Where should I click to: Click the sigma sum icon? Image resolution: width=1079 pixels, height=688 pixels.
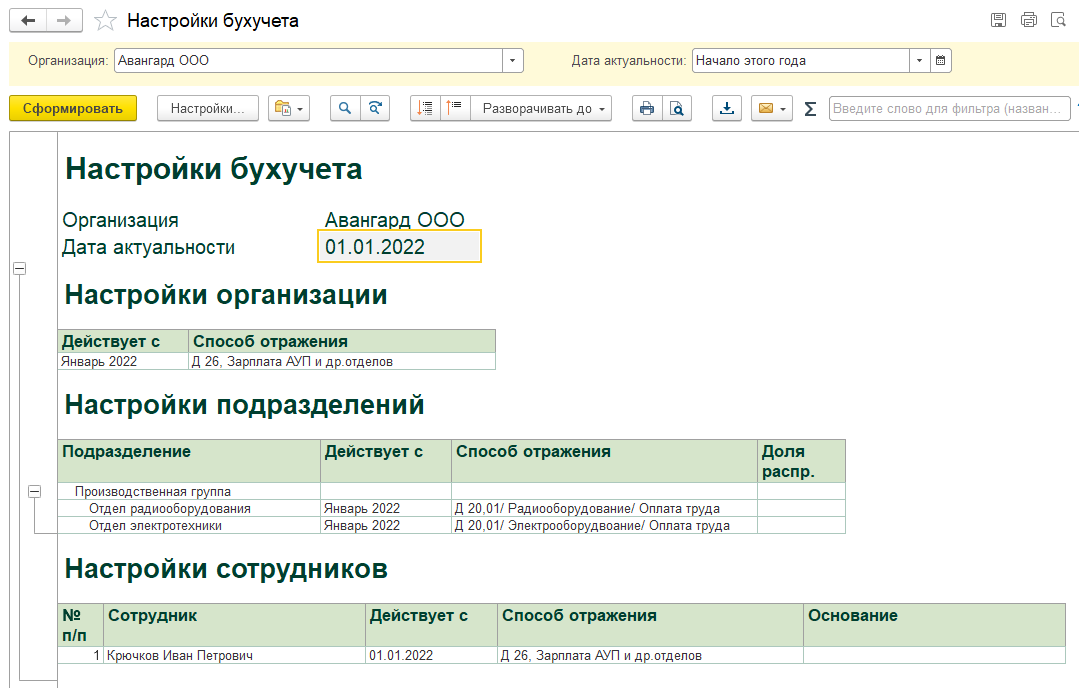pos(810,109)
